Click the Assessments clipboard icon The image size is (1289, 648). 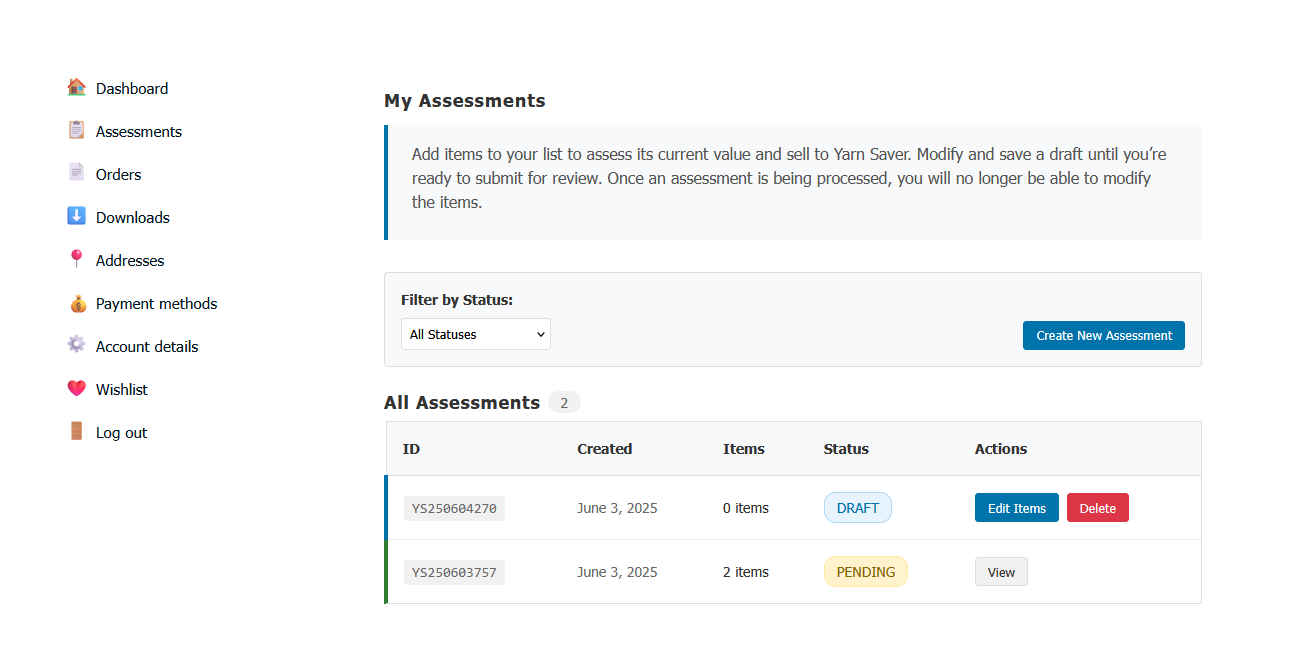(77, 131)
